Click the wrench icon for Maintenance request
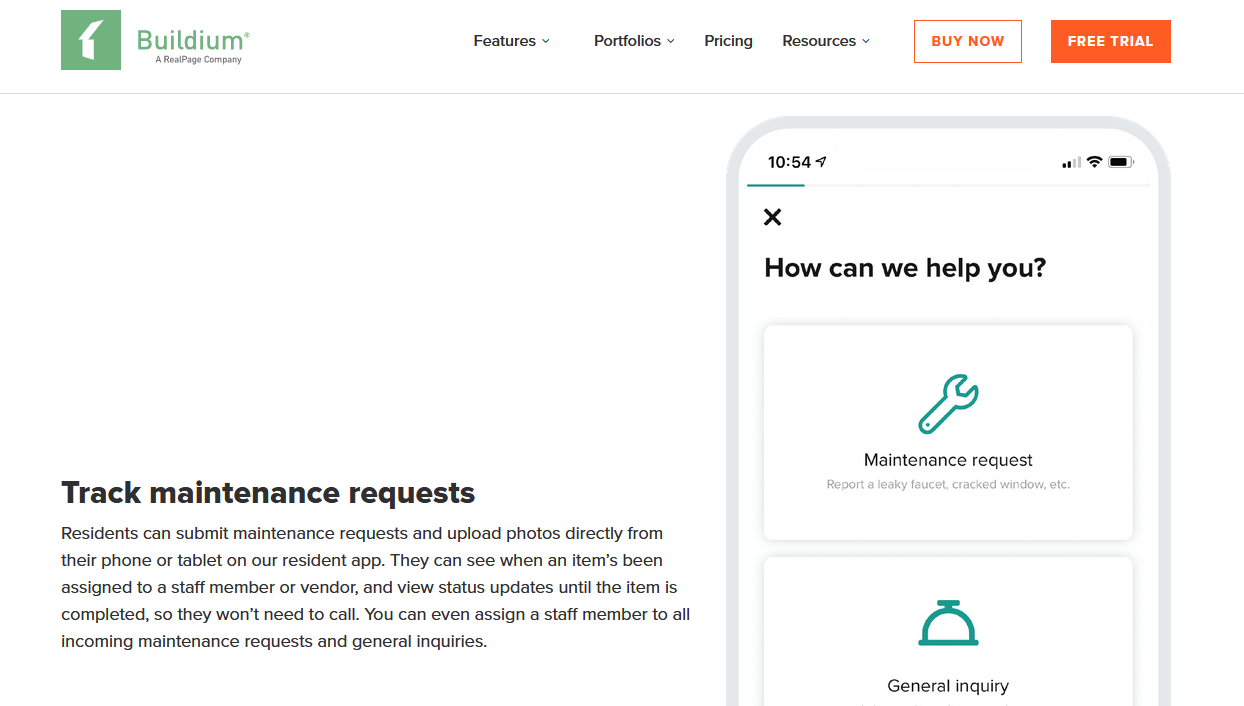The width and height of the screenshot is (1244, 706). click(x=948, y=404)
